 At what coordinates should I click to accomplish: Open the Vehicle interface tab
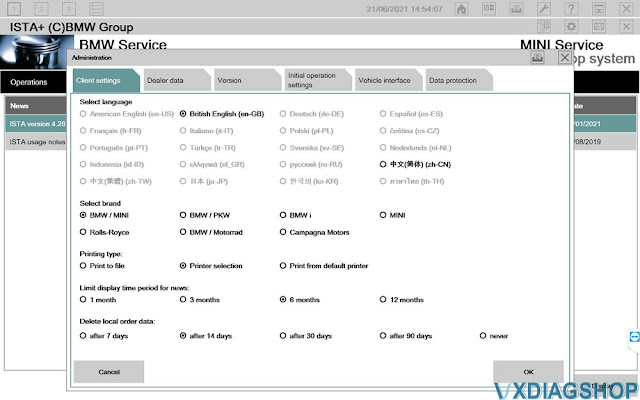pos(389,80)
